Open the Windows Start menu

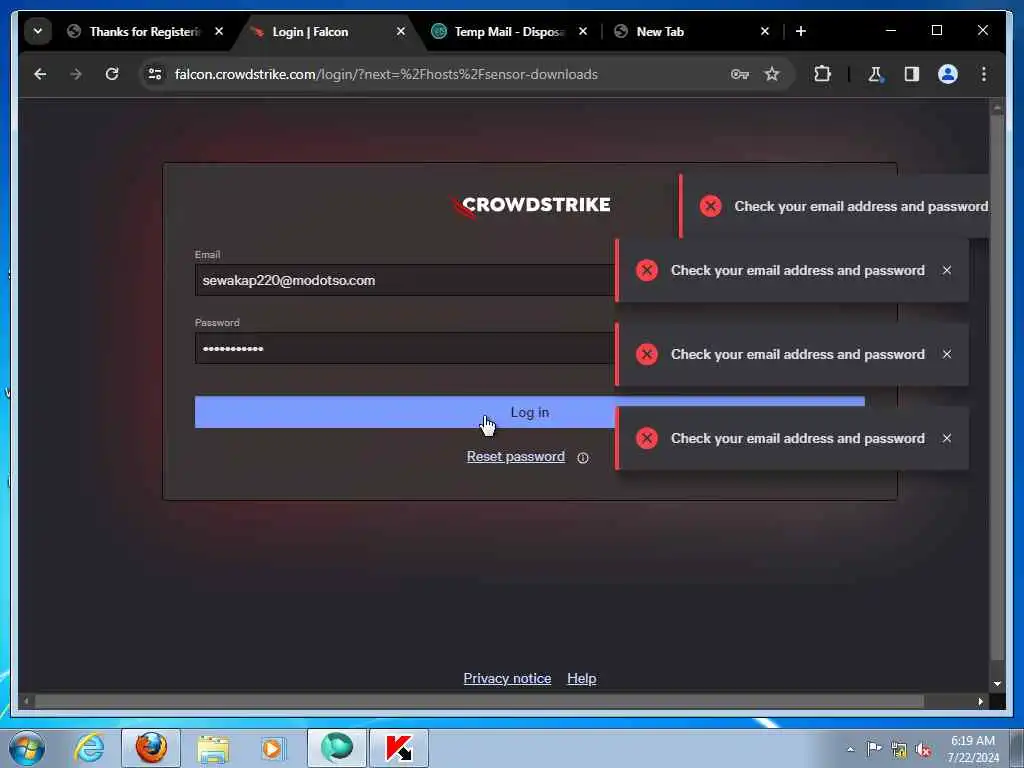pos(27,748)
